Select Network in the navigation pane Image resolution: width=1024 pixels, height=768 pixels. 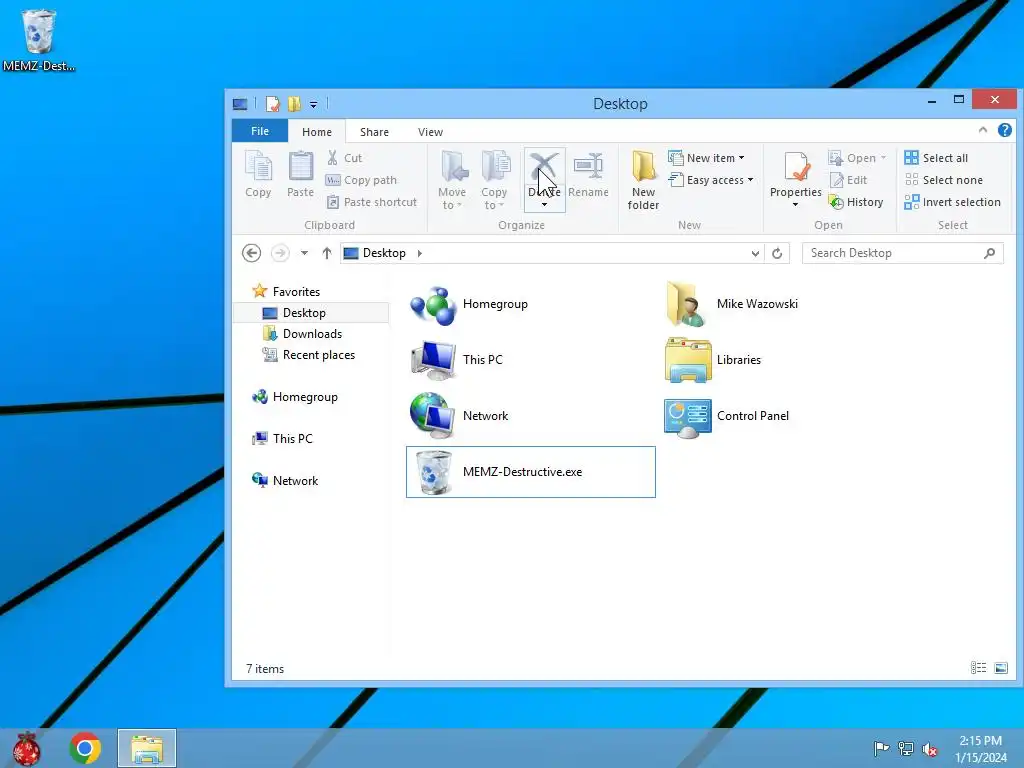point(285,481)
